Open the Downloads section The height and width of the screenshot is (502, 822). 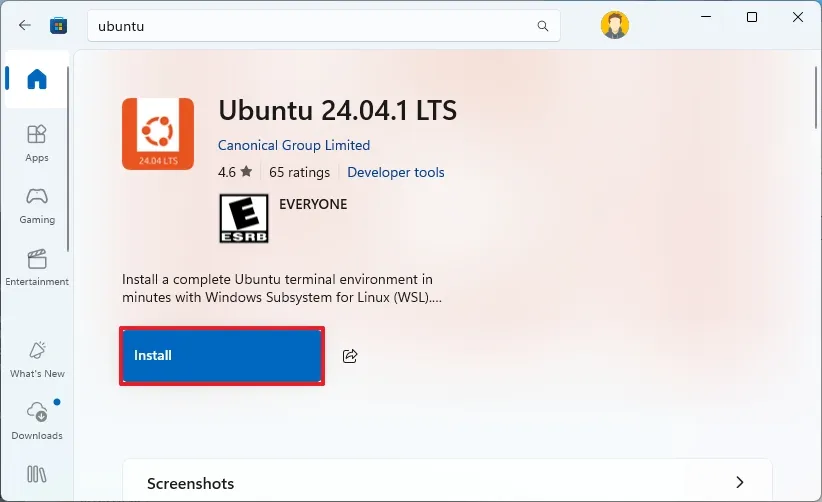37,421
